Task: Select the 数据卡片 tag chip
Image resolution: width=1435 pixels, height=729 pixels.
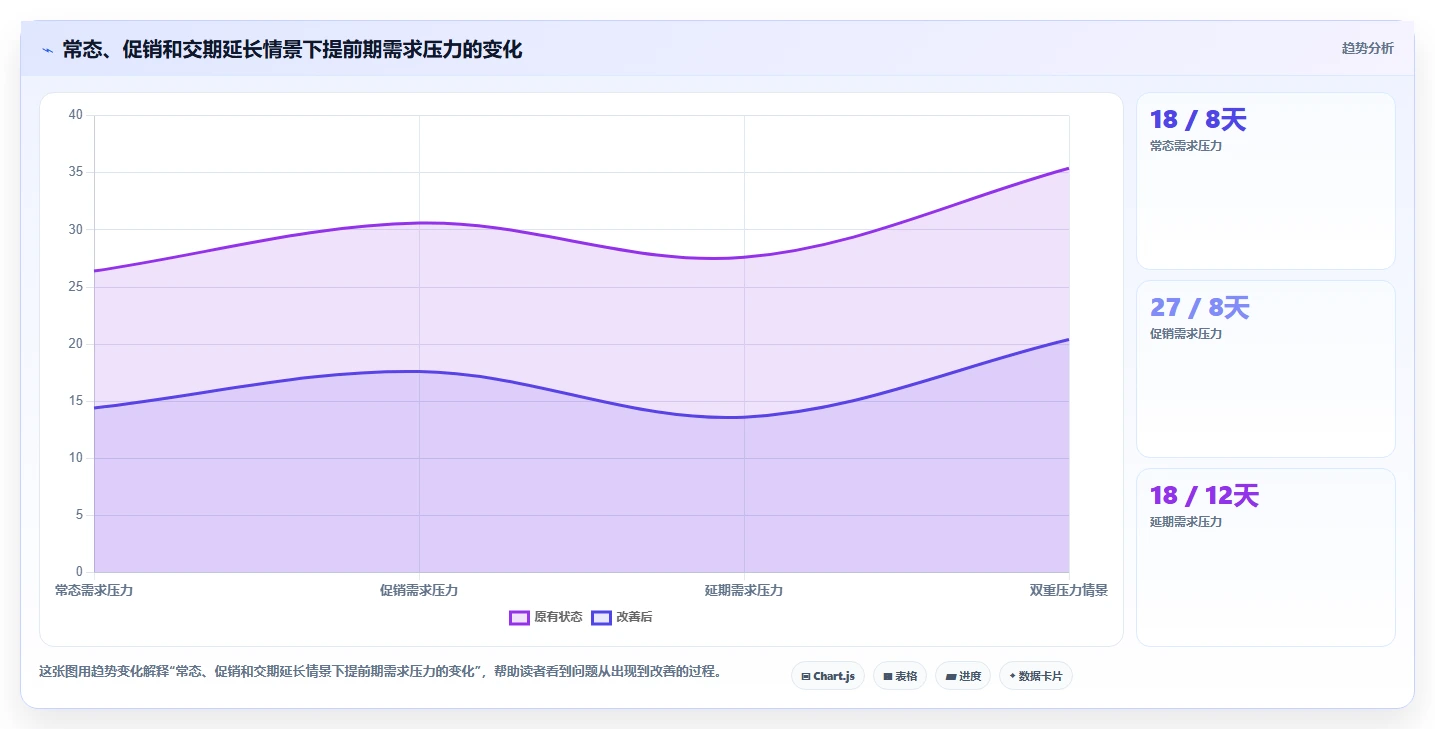Action: click(1036, 676)
